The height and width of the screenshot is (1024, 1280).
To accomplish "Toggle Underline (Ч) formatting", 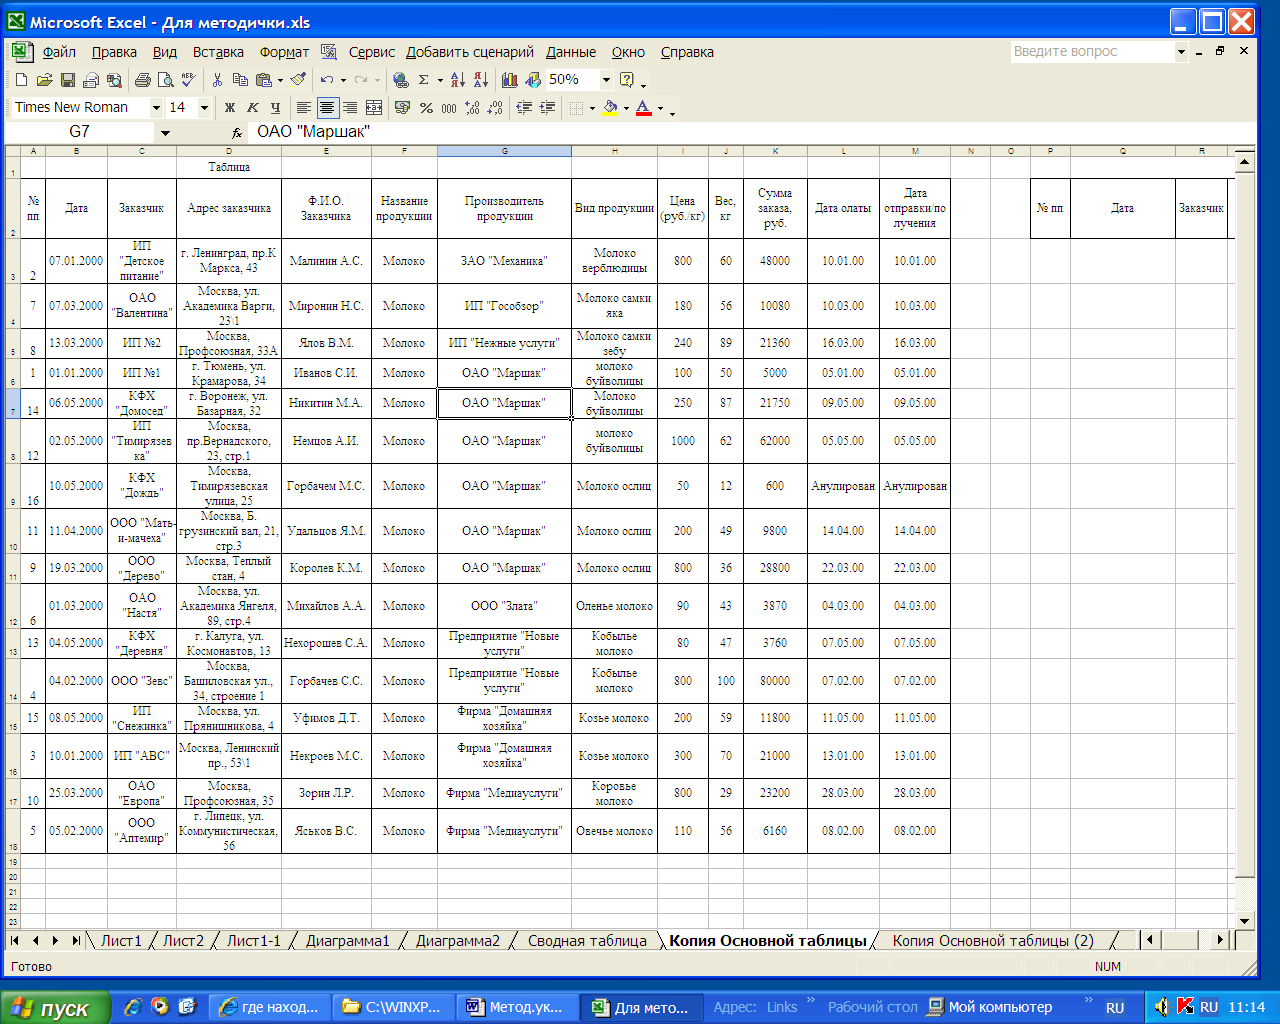I will pyautogui.click(x=276, y=107).
